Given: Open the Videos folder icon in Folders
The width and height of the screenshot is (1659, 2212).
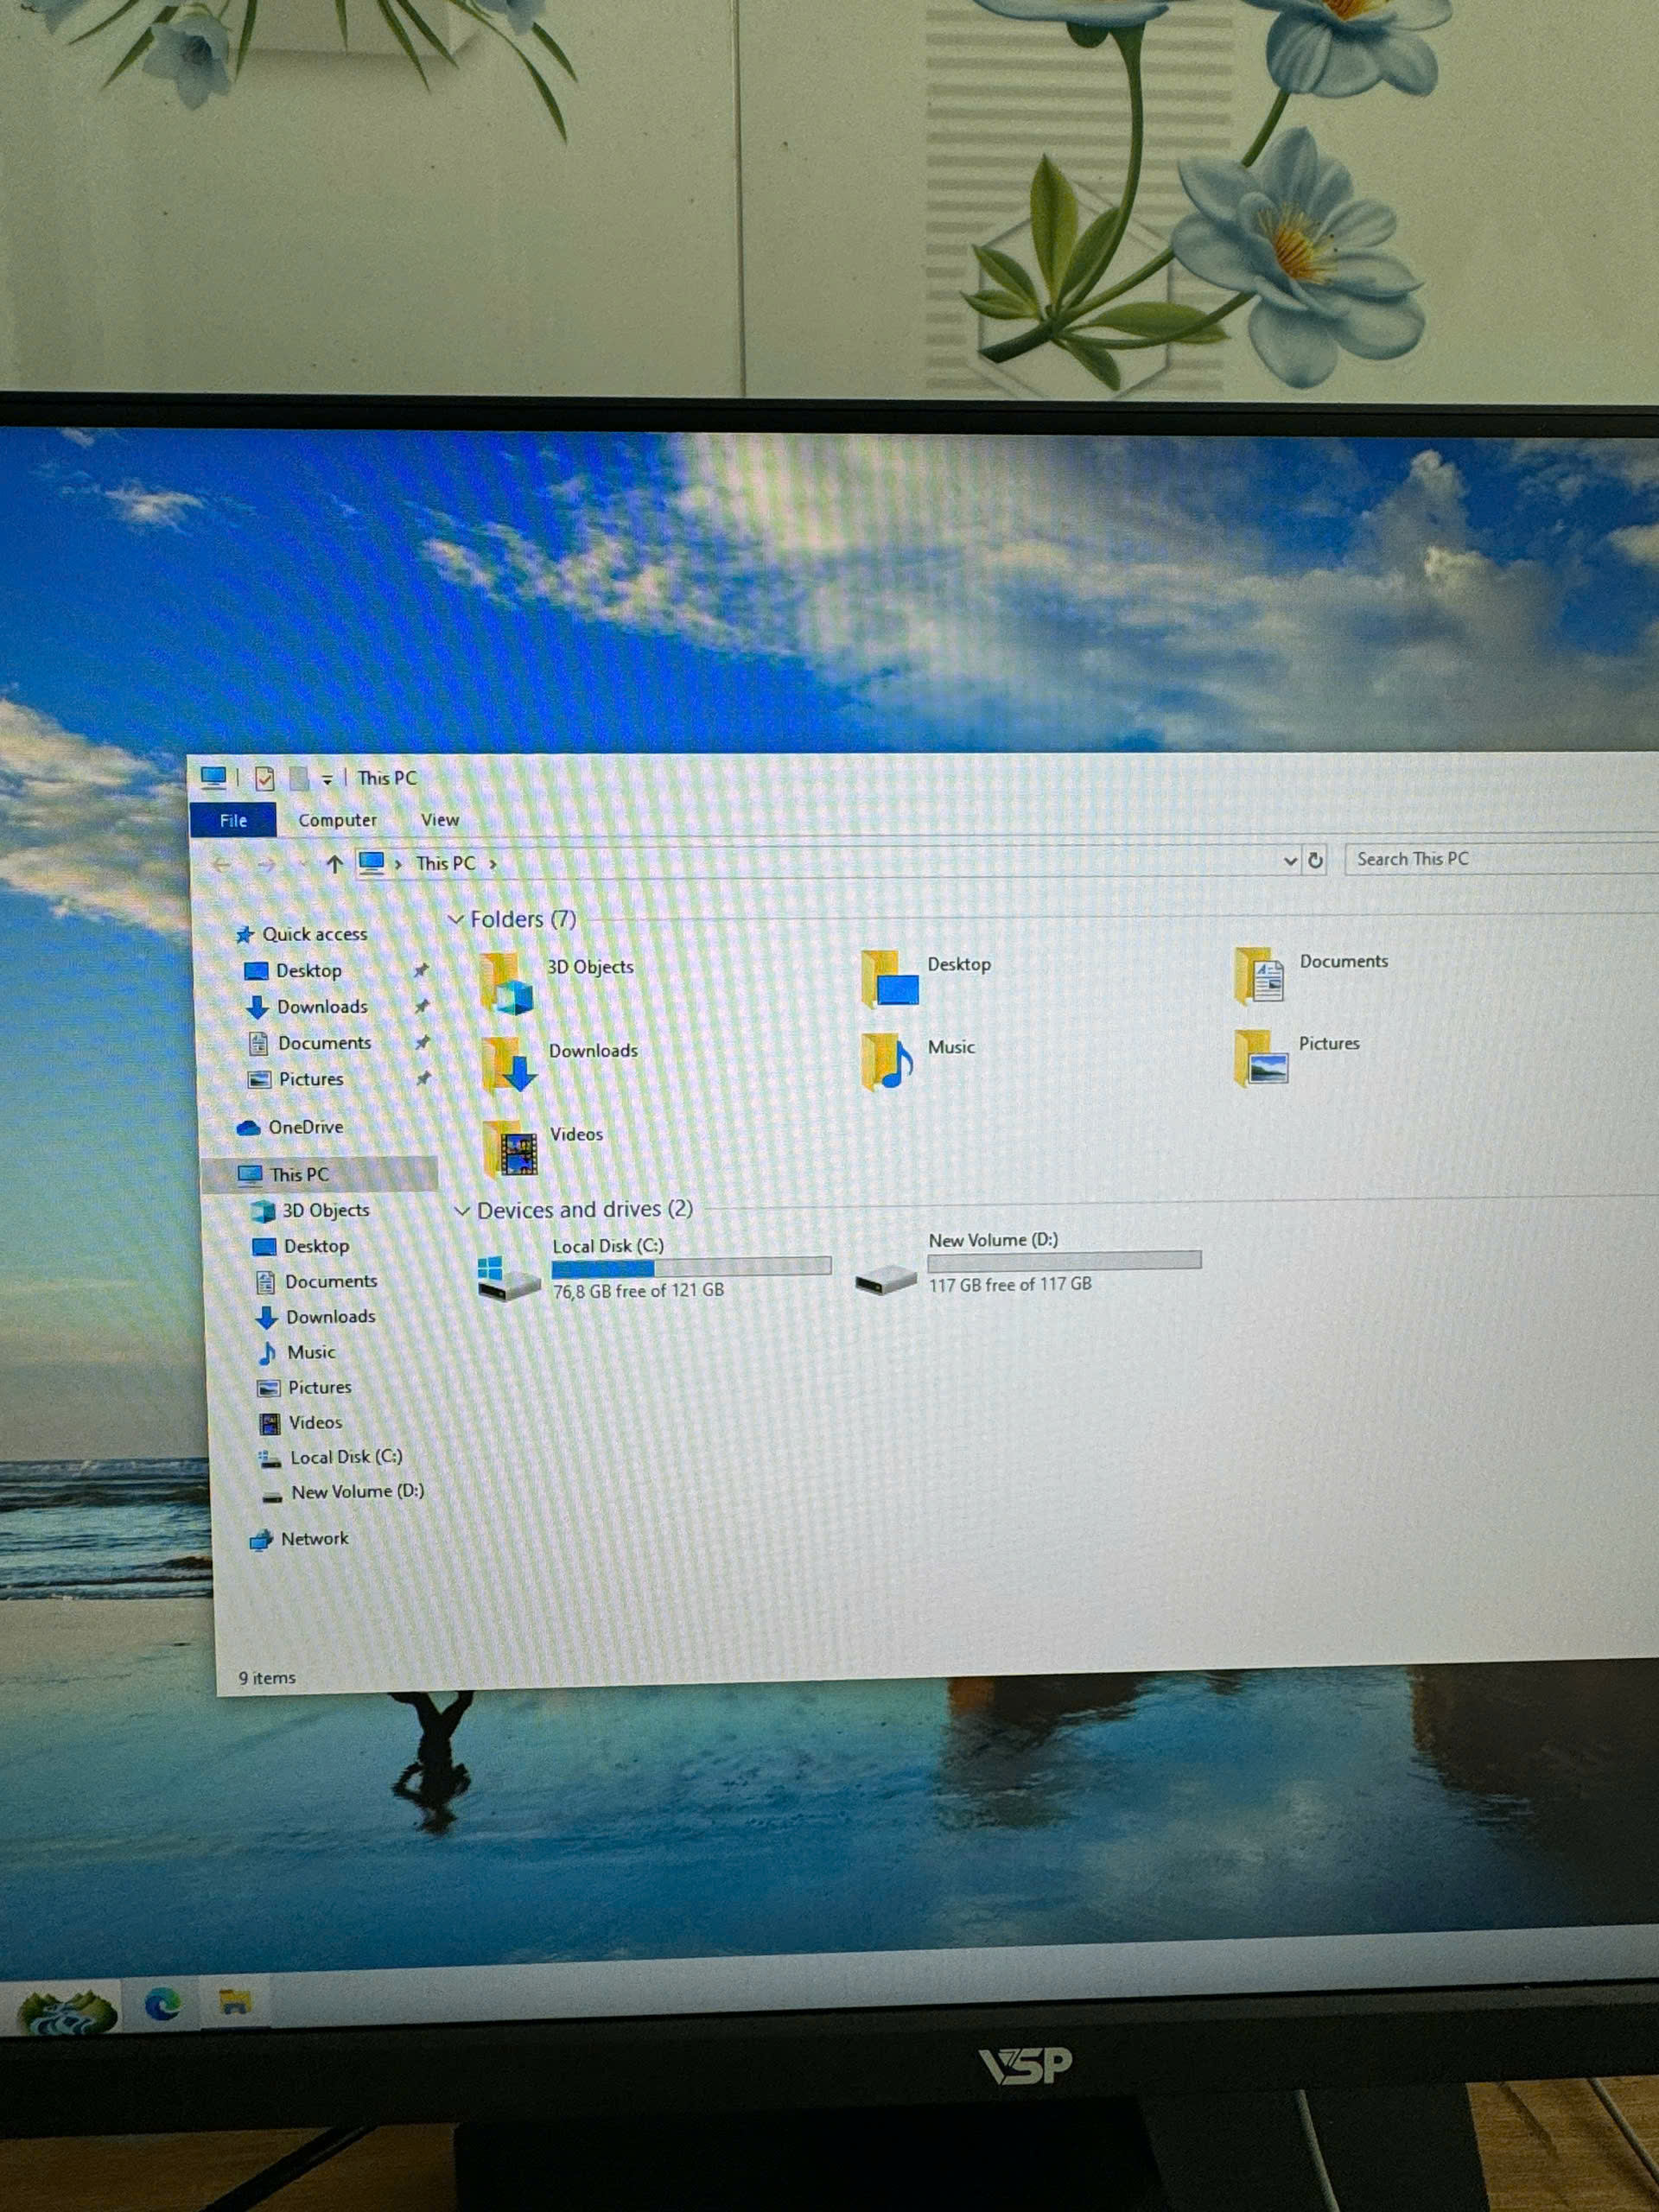Looking at the screenshot, I should pos(510,1148).
